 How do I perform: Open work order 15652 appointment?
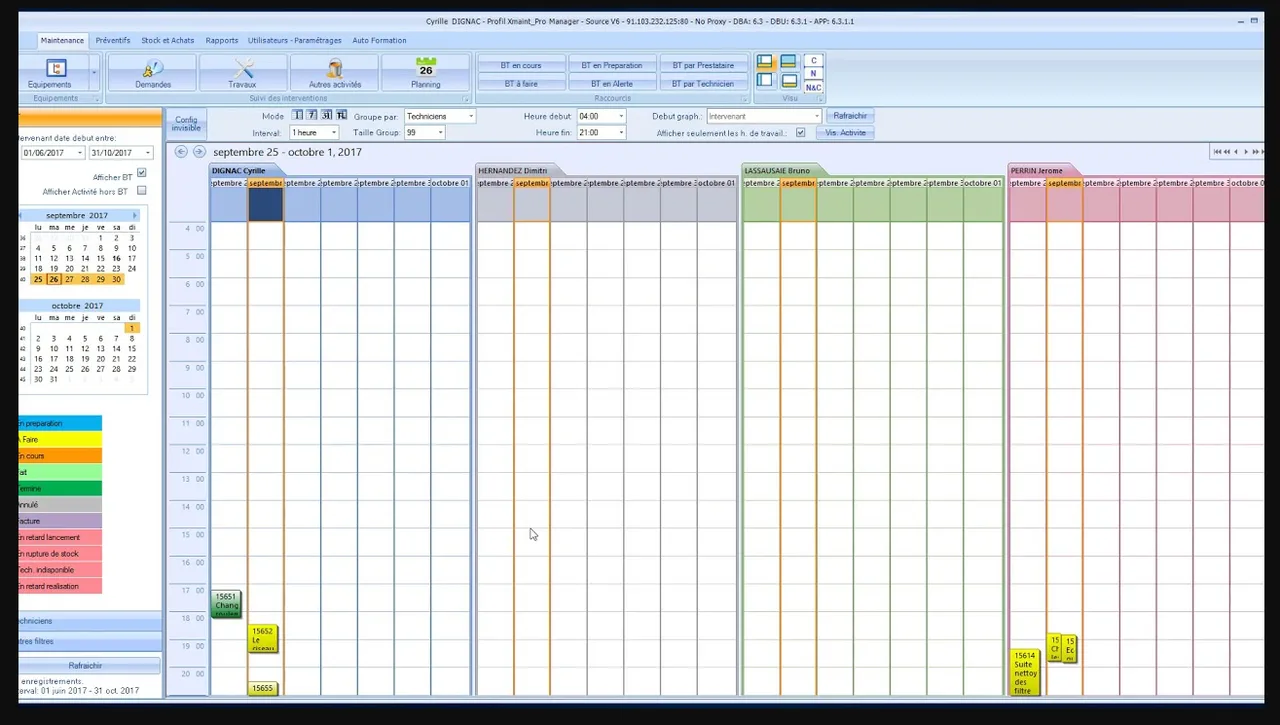(x=262, y=639)
